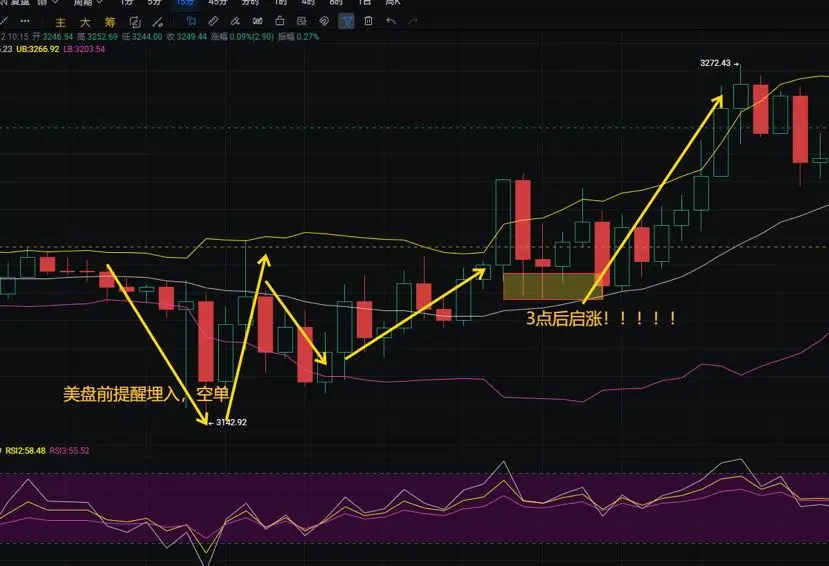Image resolution: width=829 pixels, height=566 pixels.
Task: Click the RSI3:55.52 indicator label
Action: point(69,451)
